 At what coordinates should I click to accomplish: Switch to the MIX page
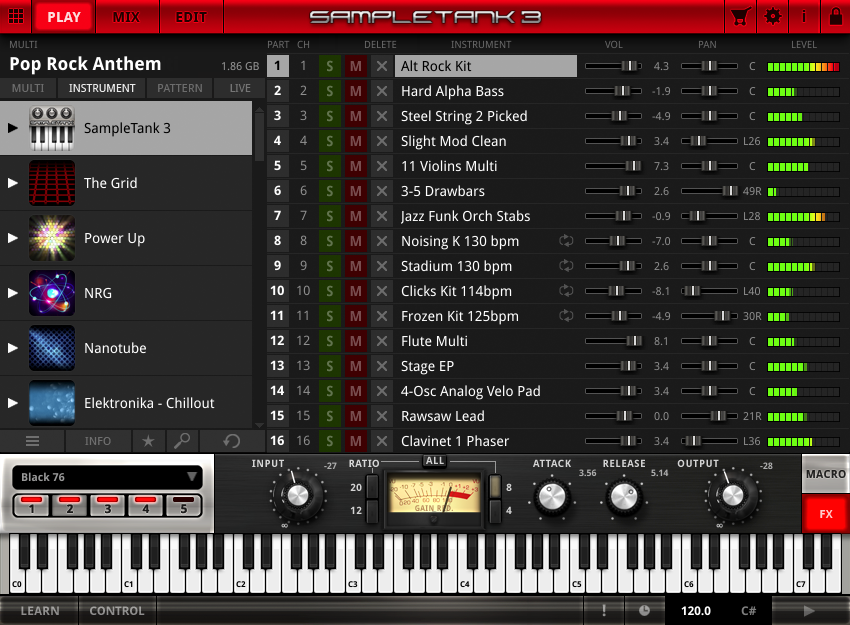pos(126,17)
